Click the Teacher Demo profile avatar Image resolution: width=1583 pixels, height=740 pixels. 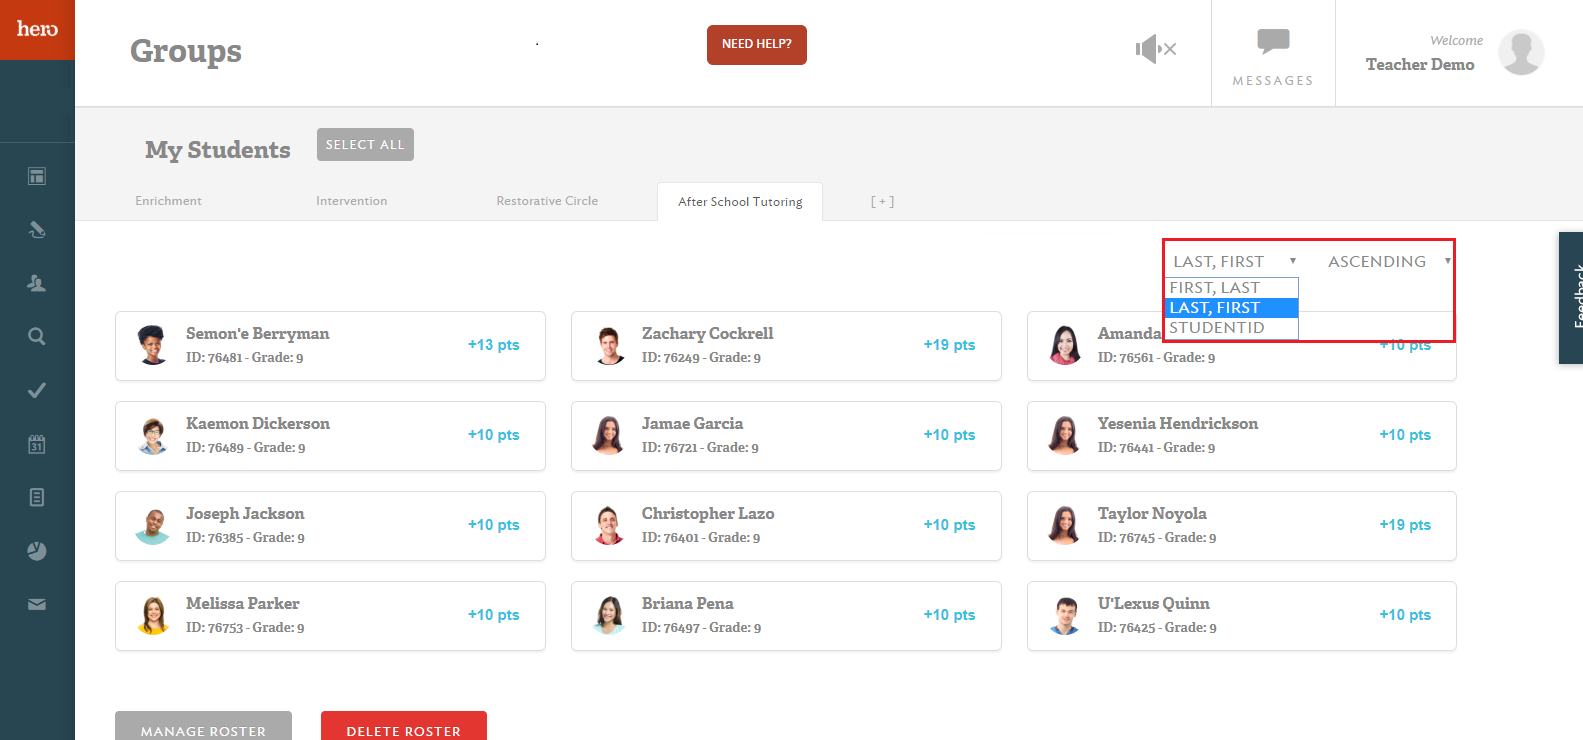1521,52
